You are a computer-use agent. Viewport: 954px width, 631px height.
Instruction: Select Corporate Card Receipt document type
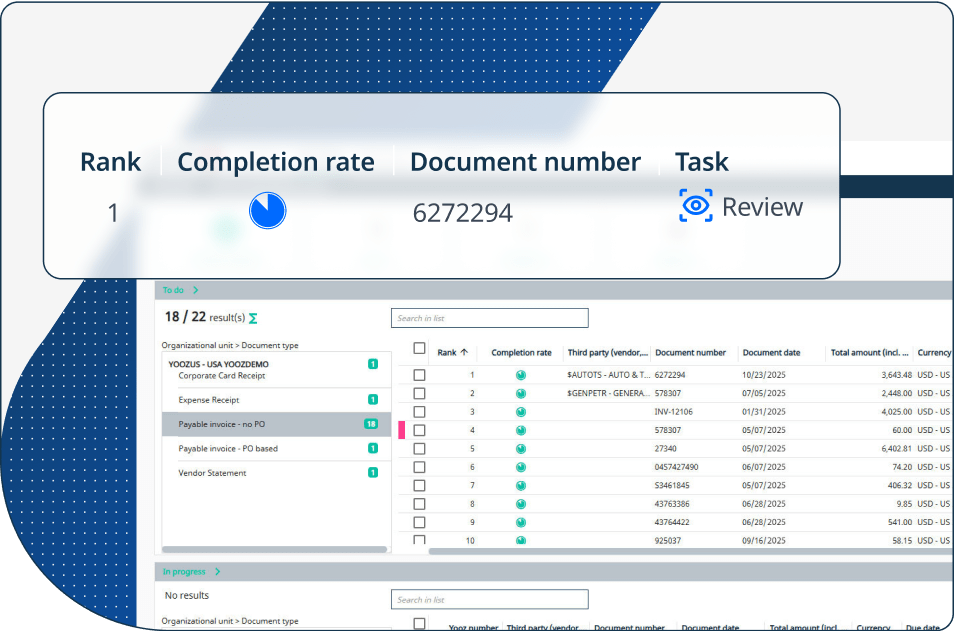(x=221, y=375)
